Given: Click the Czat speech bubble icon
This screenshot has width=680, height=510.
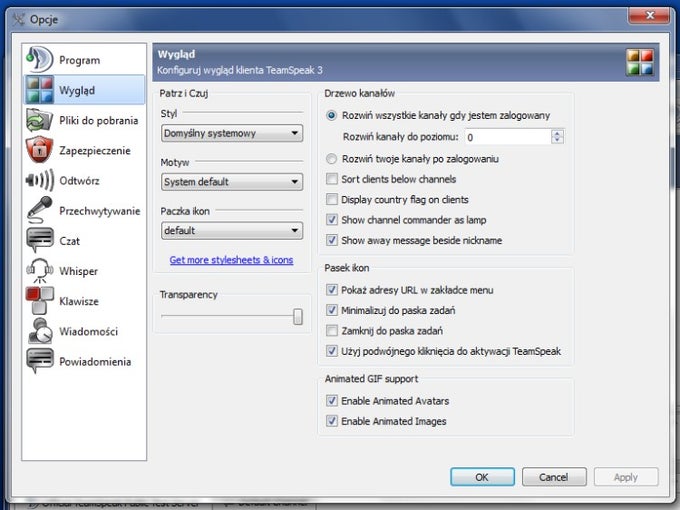Looking at the screenshot, I should [x=39, y=240].
